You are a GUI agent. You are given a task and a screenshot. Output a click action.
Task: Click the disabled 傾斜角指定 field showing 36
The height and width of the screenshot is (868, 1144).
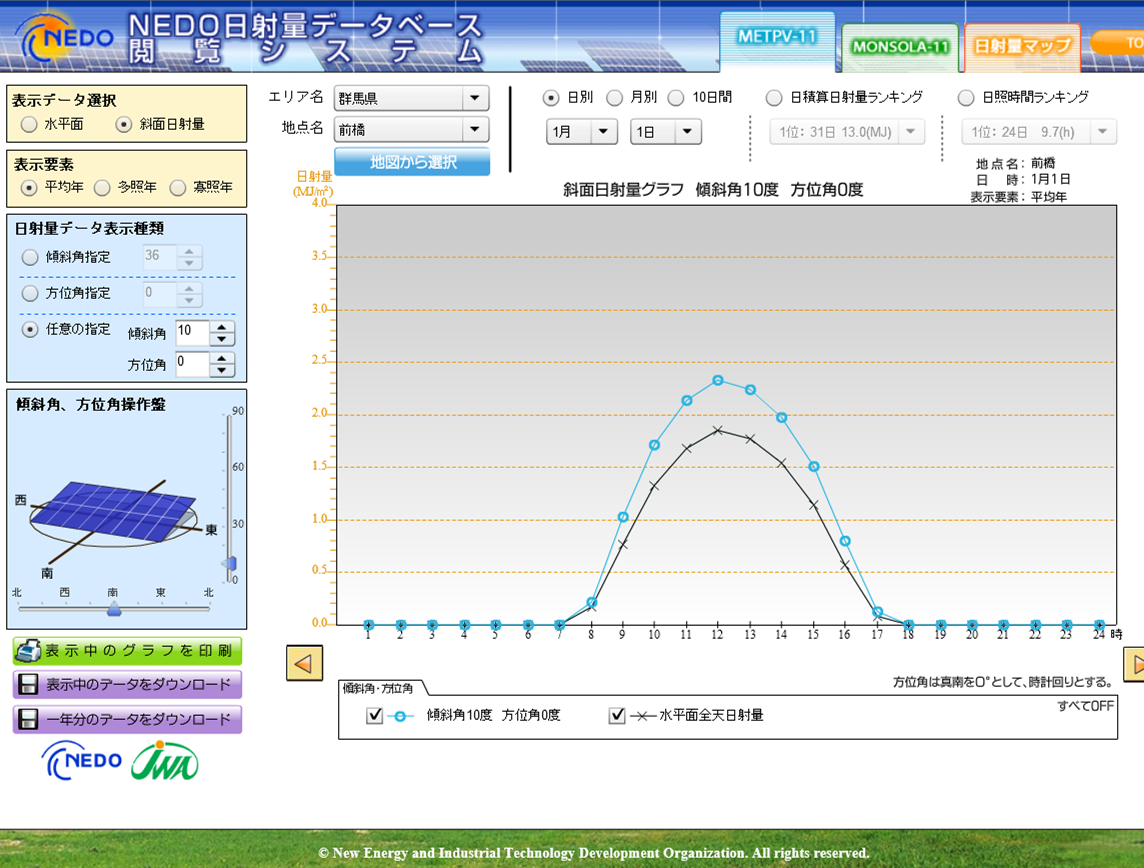(x=160, y=256)
